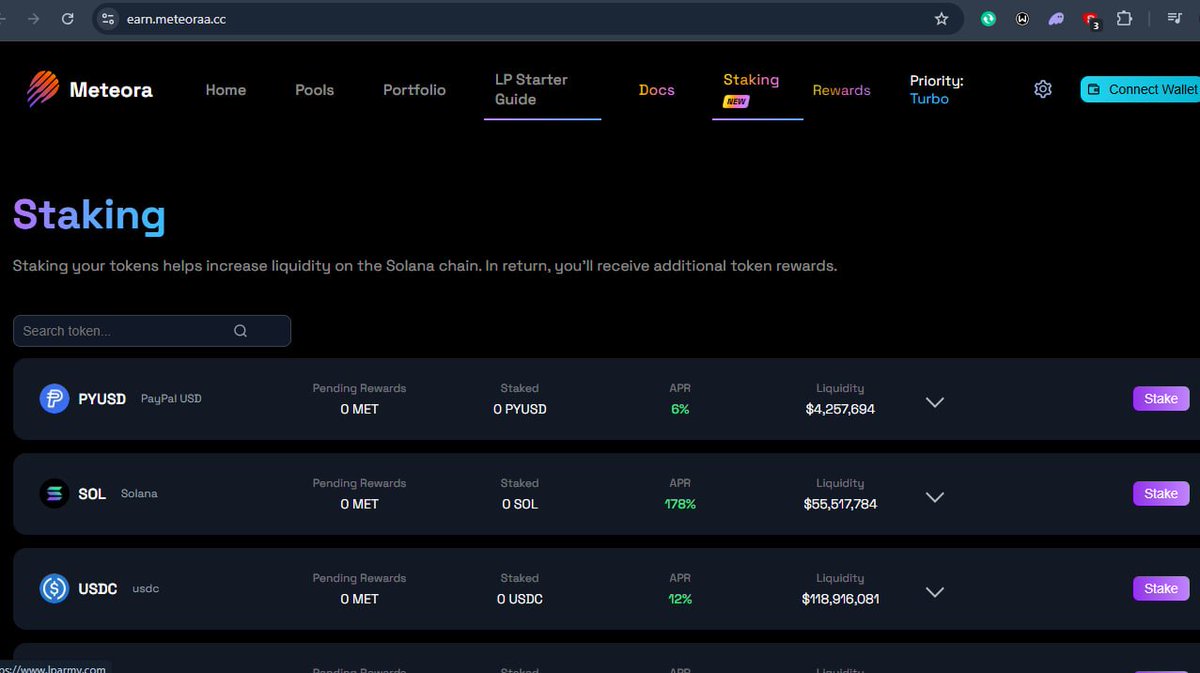Open the settings gear icon
The height and width of the screenshot is (673, 1200).
[1043, 89]
